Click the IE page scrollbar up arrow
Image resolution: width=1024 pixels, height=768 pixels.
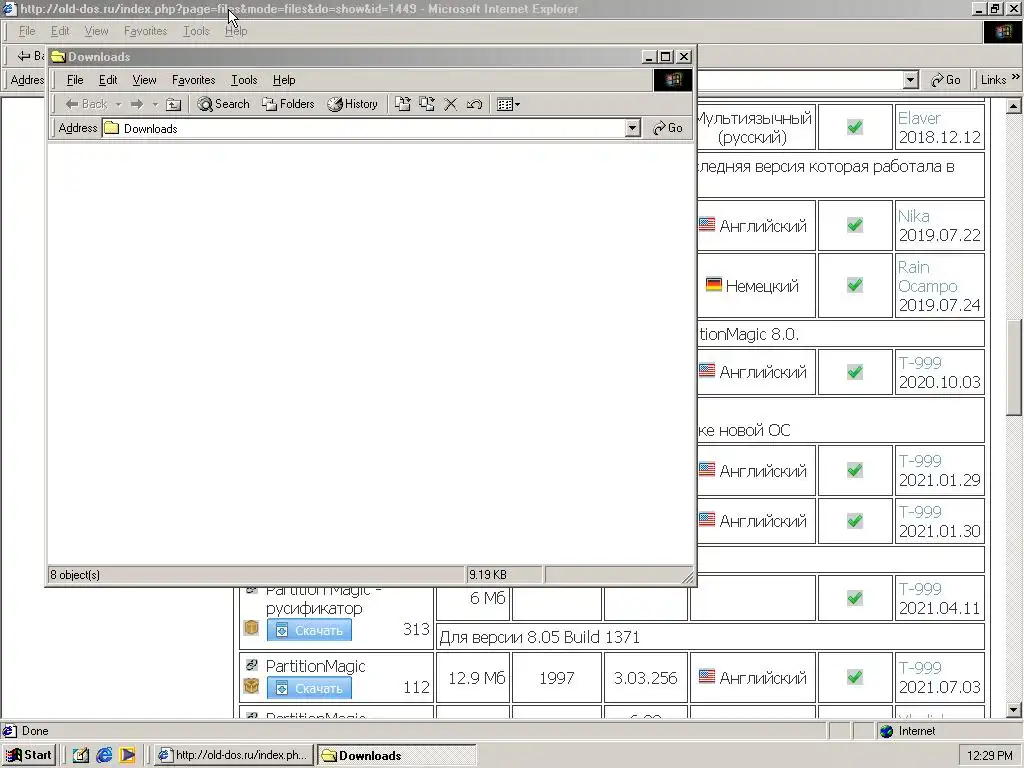(1014, 106)
